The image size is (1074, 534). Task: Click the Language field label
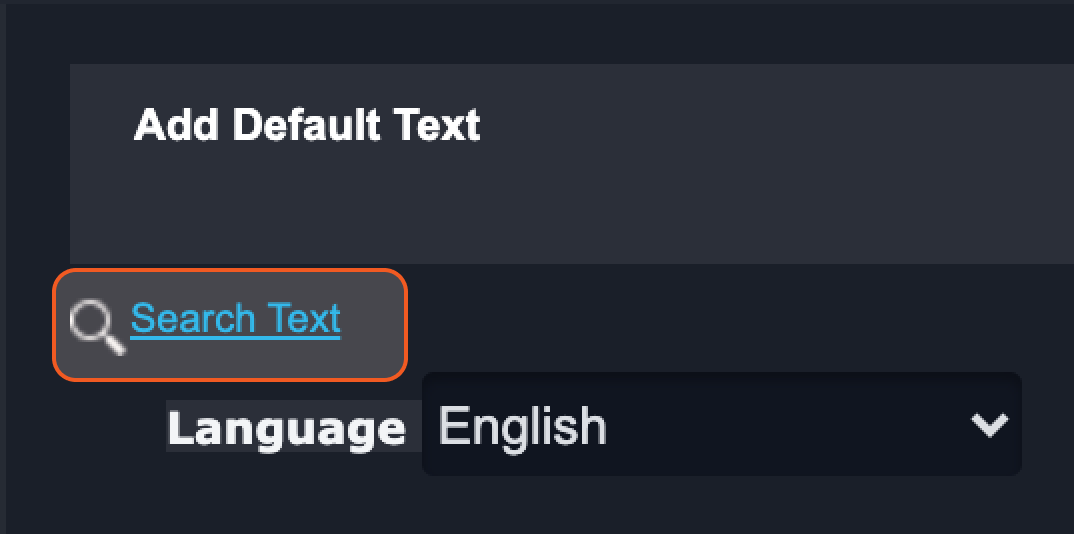(x=287, y=428)
